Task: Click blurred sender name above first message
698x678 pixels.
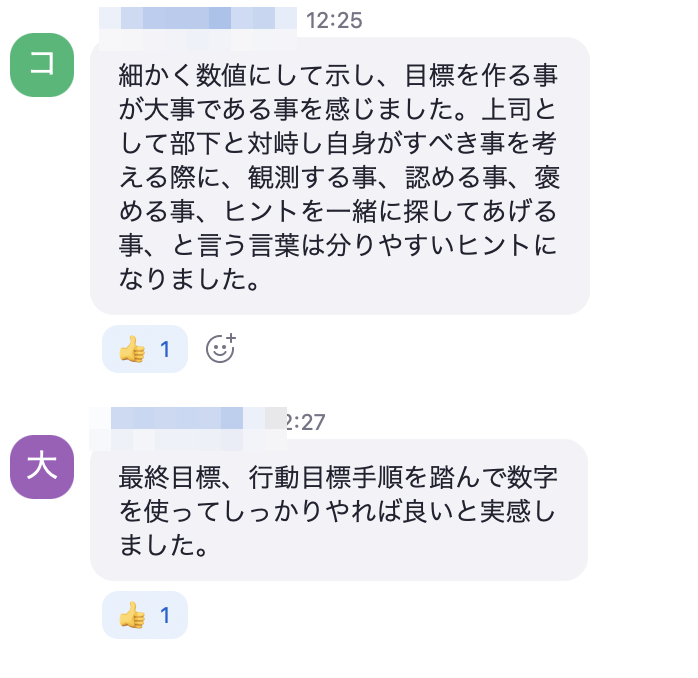Action: pyautogui.click(x=198, y=20)
